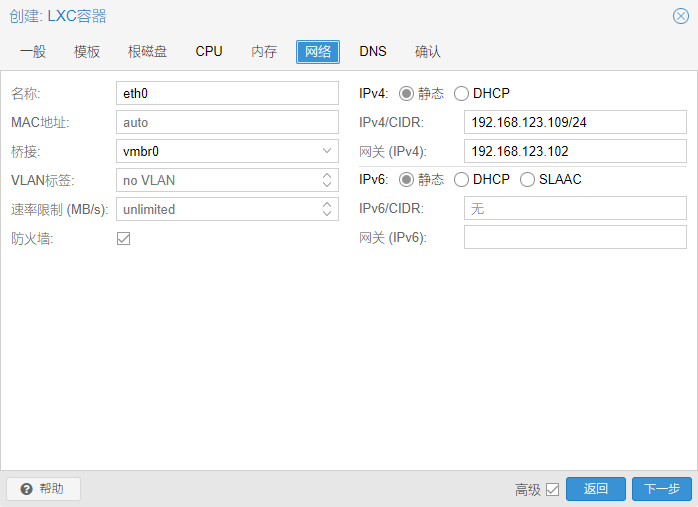This screenshot has height=507, width=698.
Task: Close the LXC container creation dialog
Action: [680, 16]
